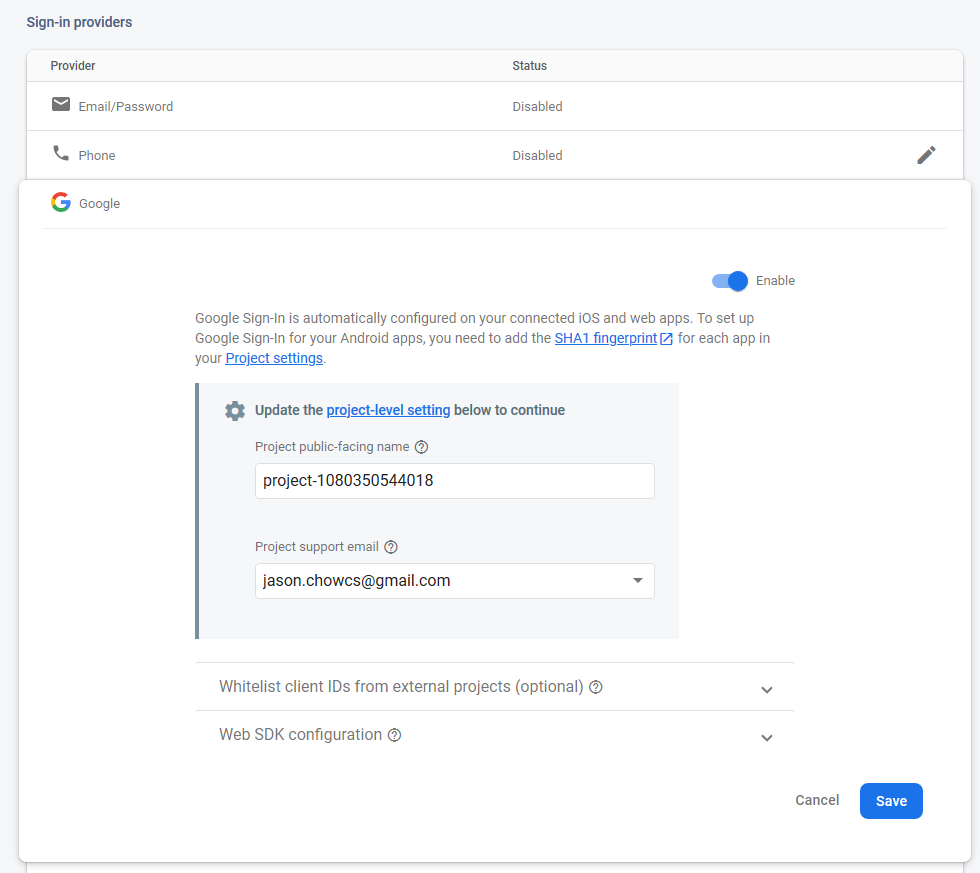Click the Google logo icon

(x=61, y=203)
